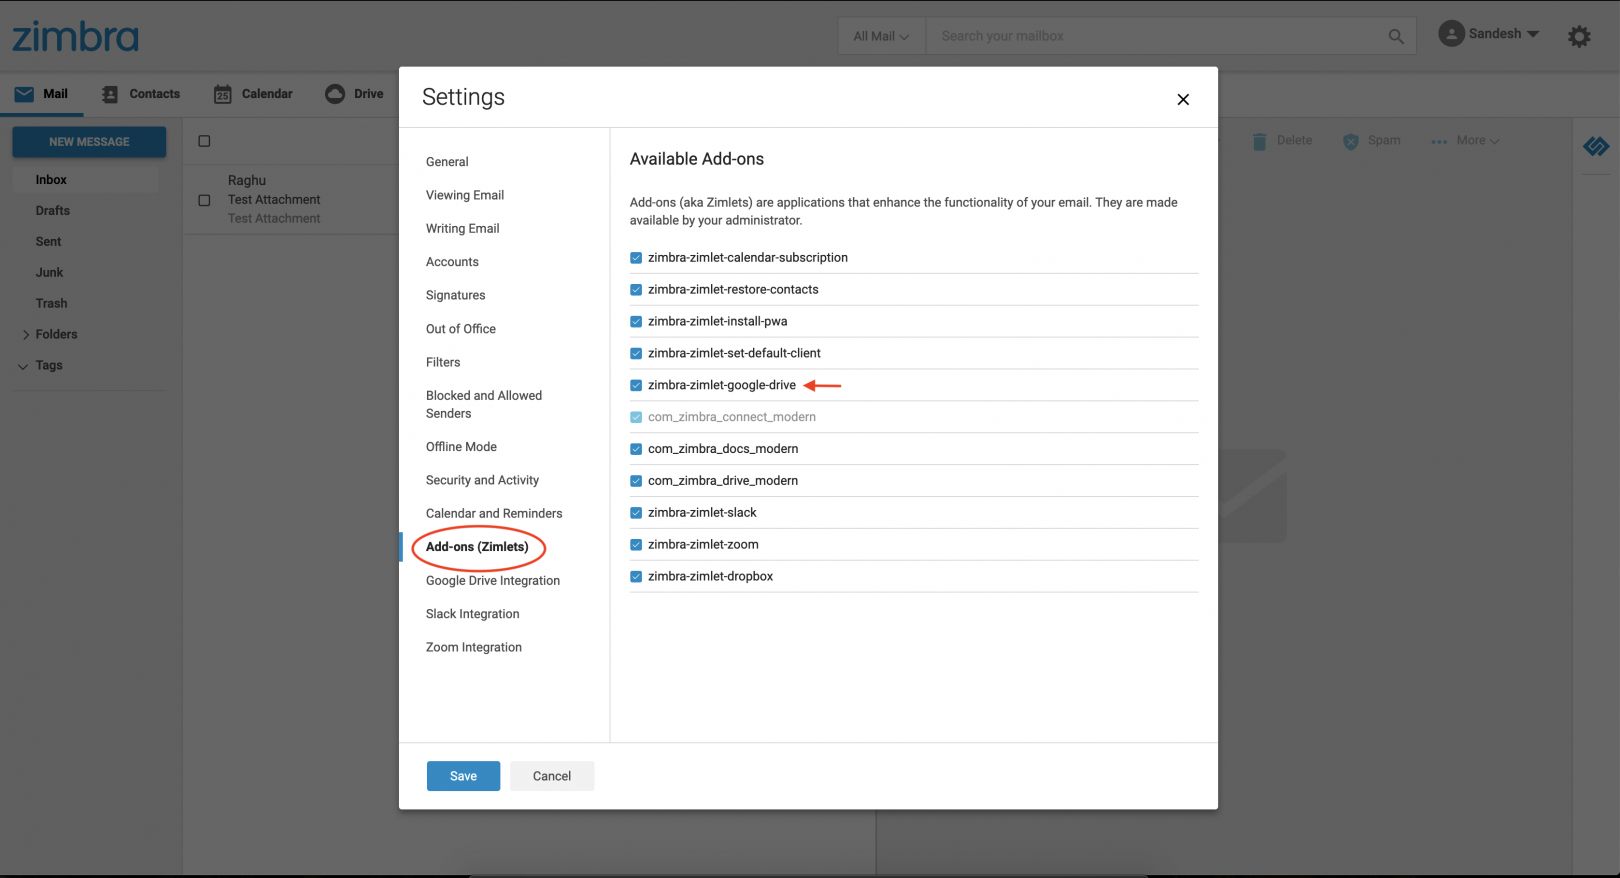Open the settings gear icon
This screenshot has height=878, width=1620.
(1579, 37)
